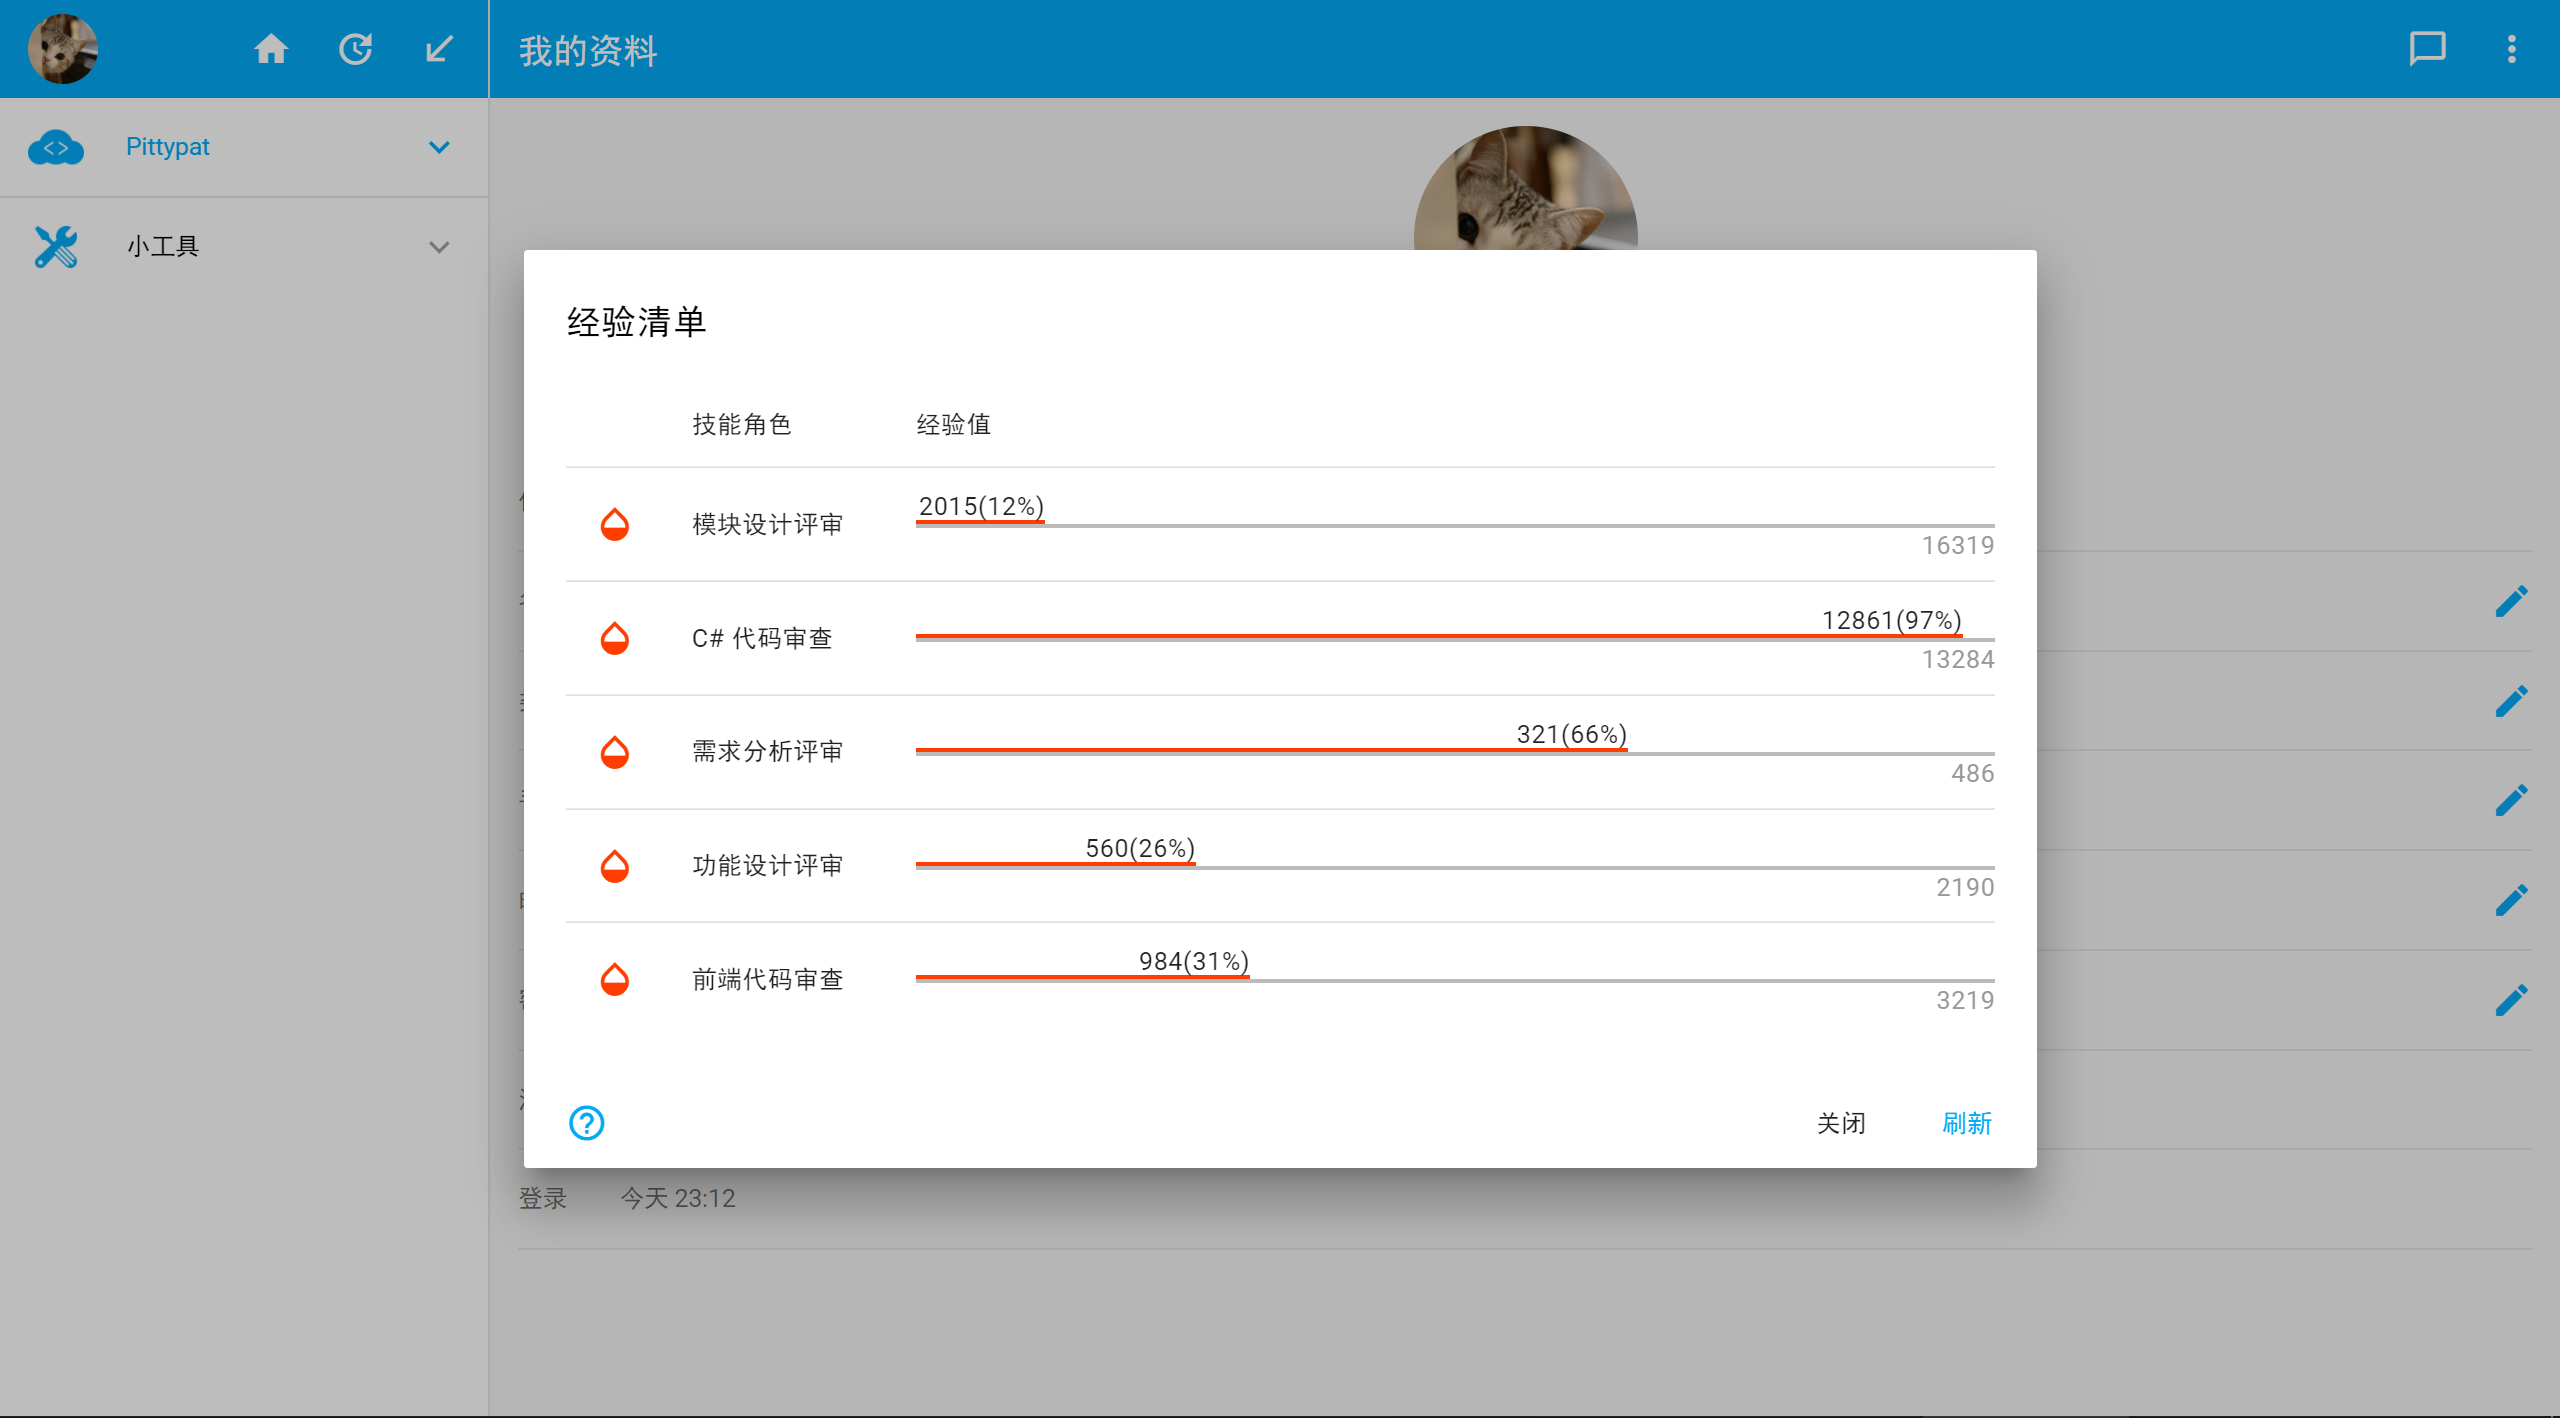Click the 560(26%) experience value

(x=1140, y=848)
